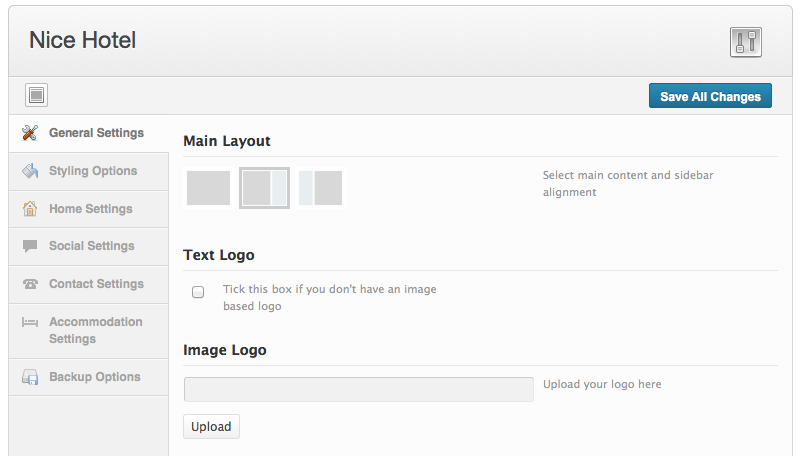
Task: Choose the left sidebar layout option
Action: pyautogui.click(x=321, y=188)
